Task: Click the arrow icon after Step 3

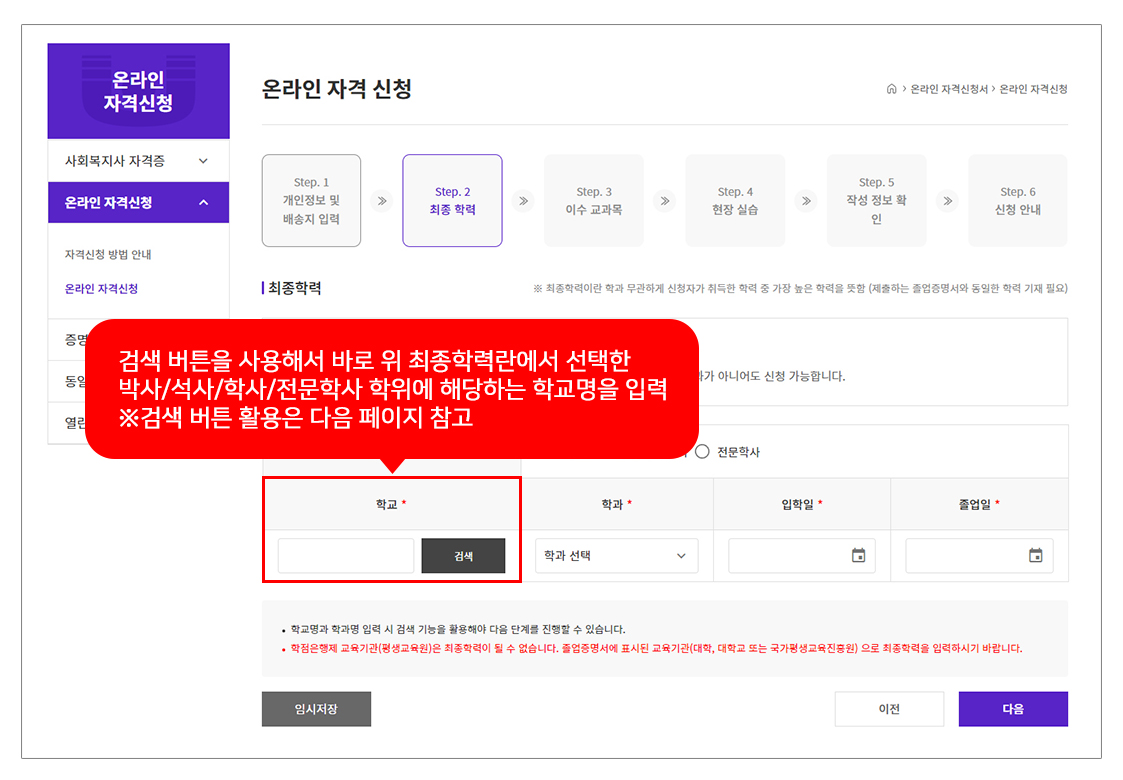Action: (664, 201)
